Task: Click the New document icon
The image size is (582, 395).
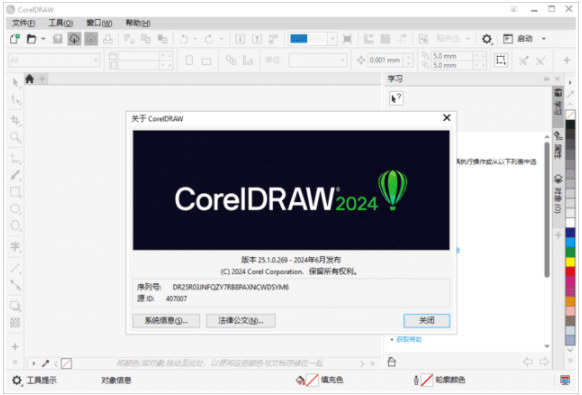Action: tap(15, 39)
